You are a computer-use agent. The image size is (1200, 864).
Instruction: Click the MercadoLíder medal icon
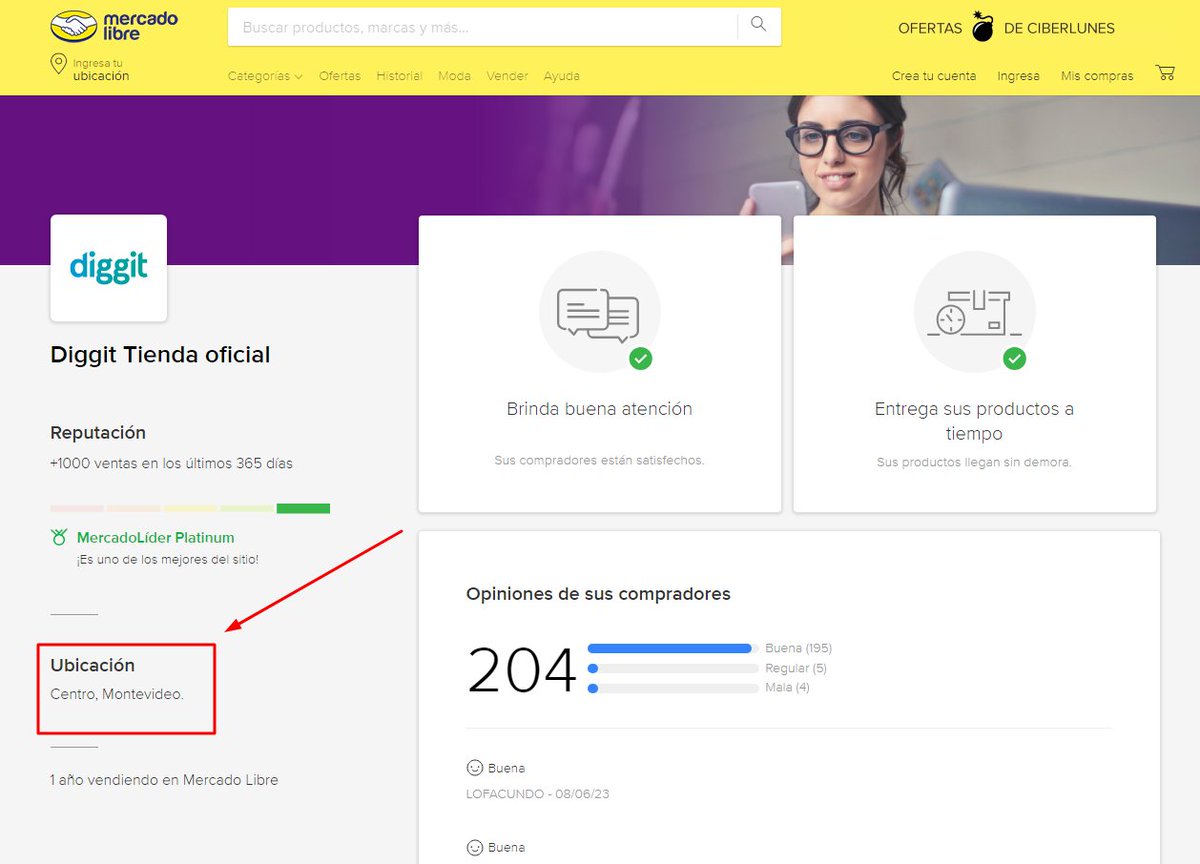pyautogui.click(x=59, y=538)
